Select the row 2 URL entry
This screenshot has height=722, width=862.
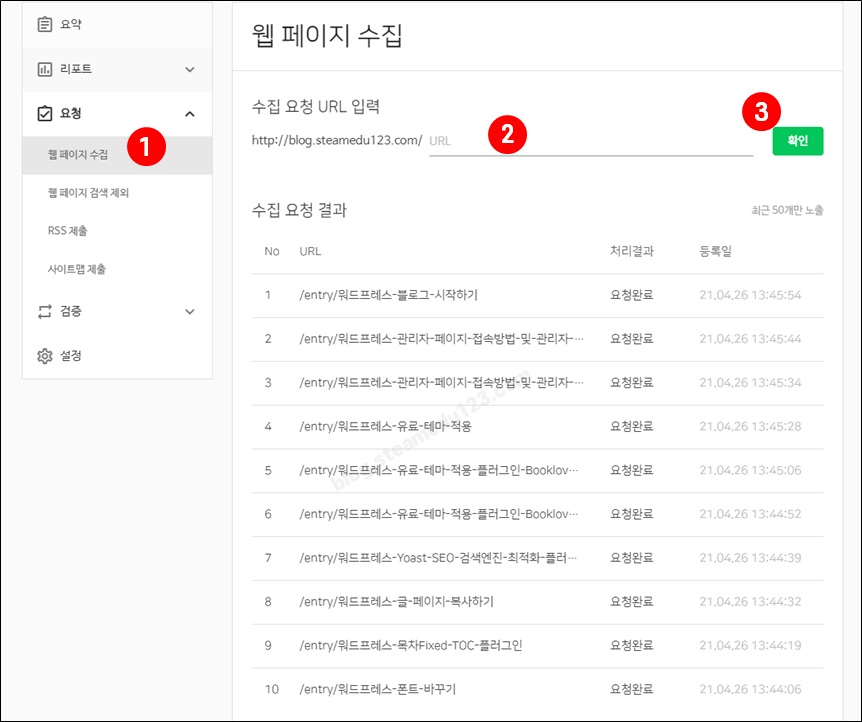(441, 339)
